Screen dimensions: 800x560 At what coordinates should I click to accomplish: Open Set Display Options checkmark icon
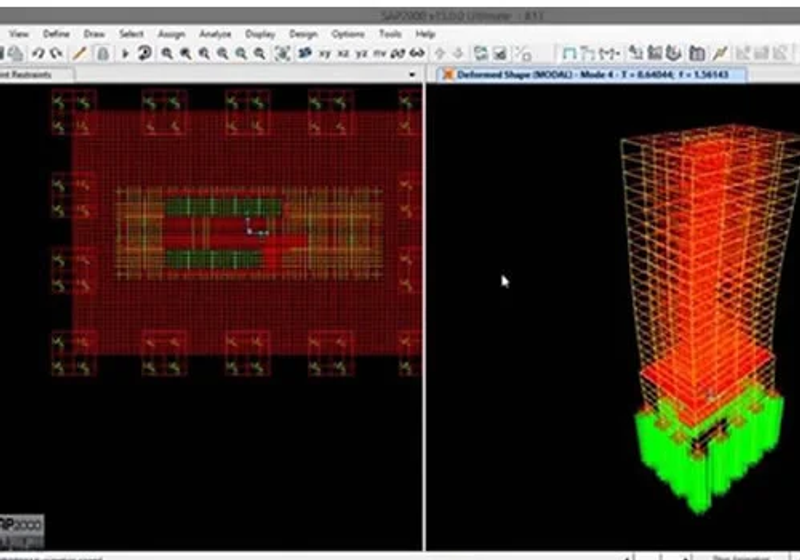500,53
